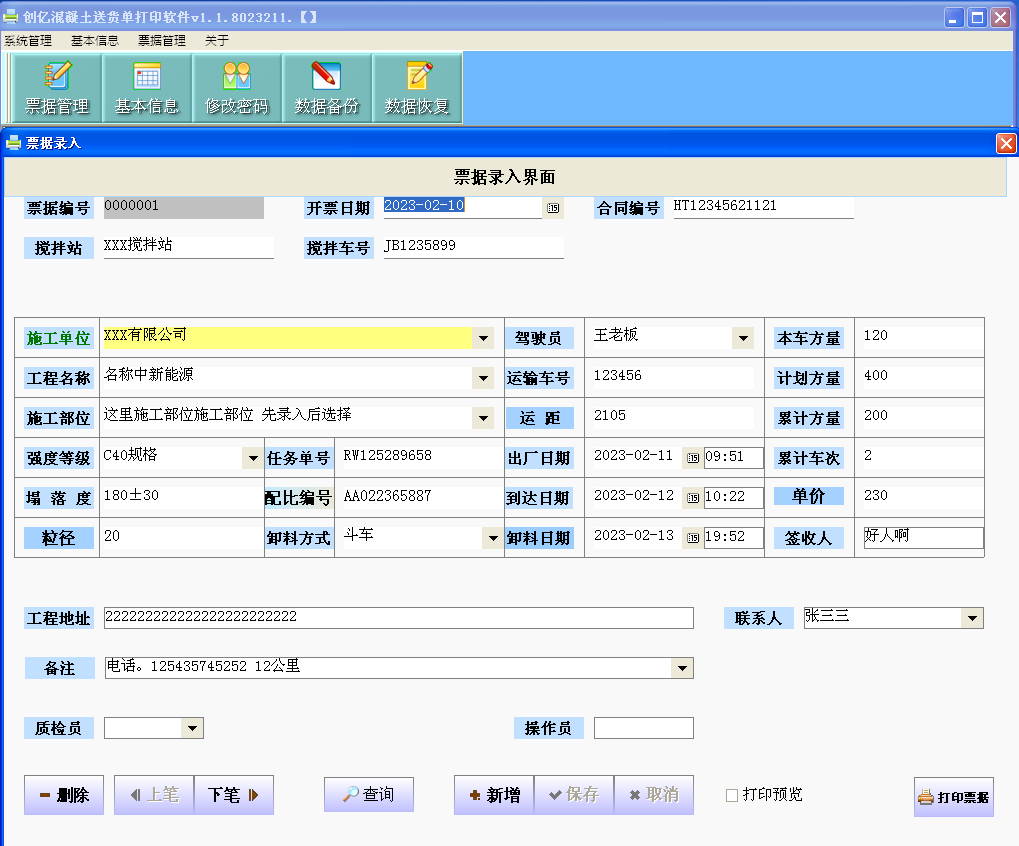Close the 票据录入 sub-window
The image size is (1019, 846).
[x=1006, y=143]
